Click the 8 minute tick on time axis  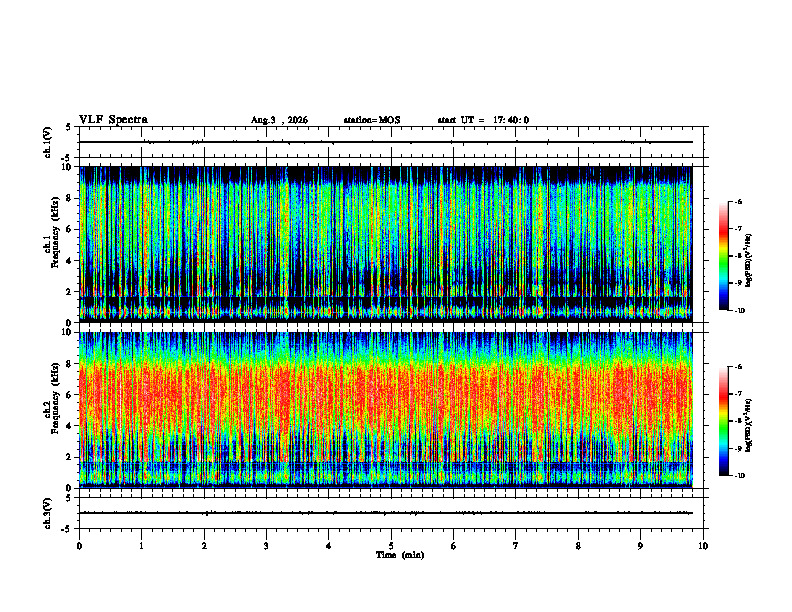[578, 546]
